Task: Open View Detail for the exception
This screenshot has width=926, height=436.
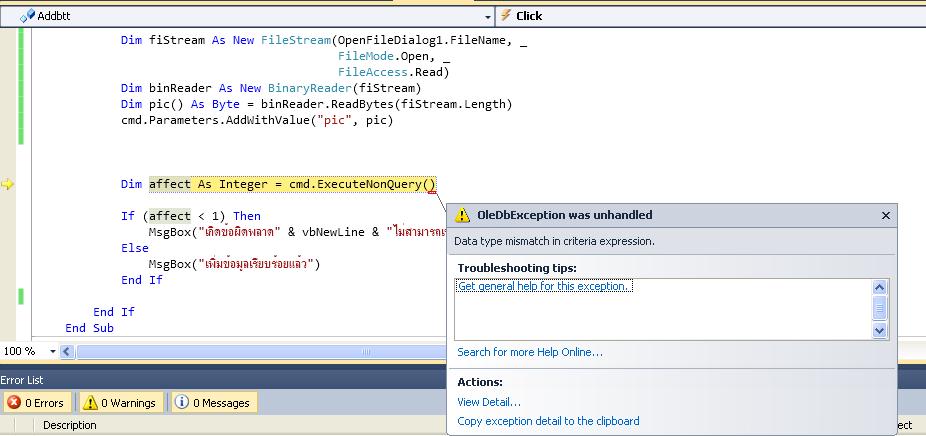Action: pyautogui.click(x=488, y=402)
